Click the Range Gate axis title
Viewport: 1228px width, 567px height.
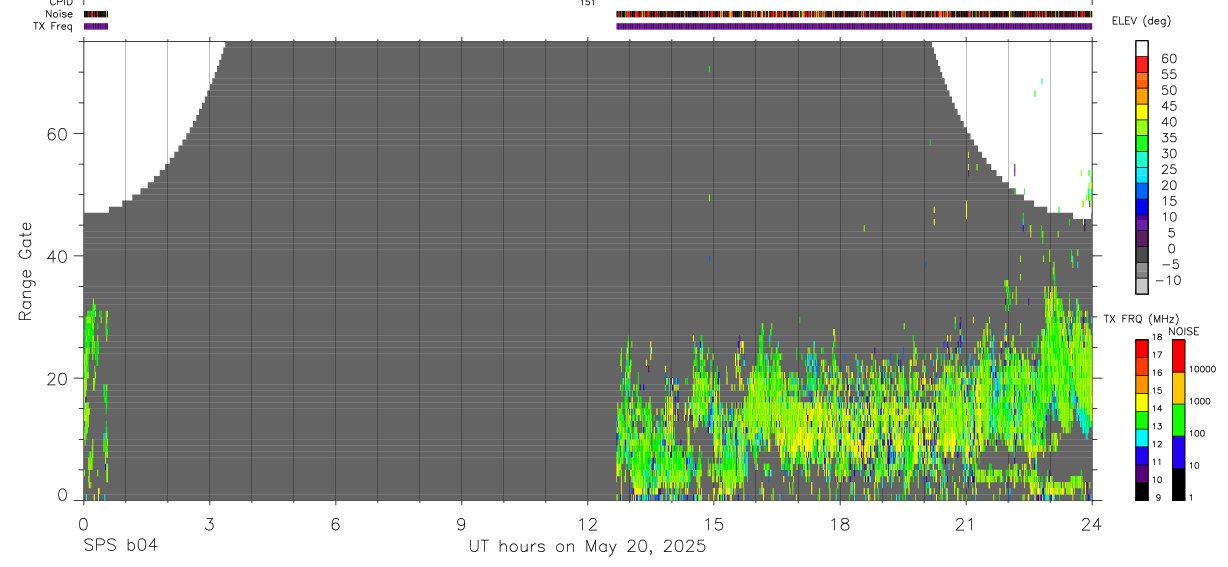[x=26, y=271]
